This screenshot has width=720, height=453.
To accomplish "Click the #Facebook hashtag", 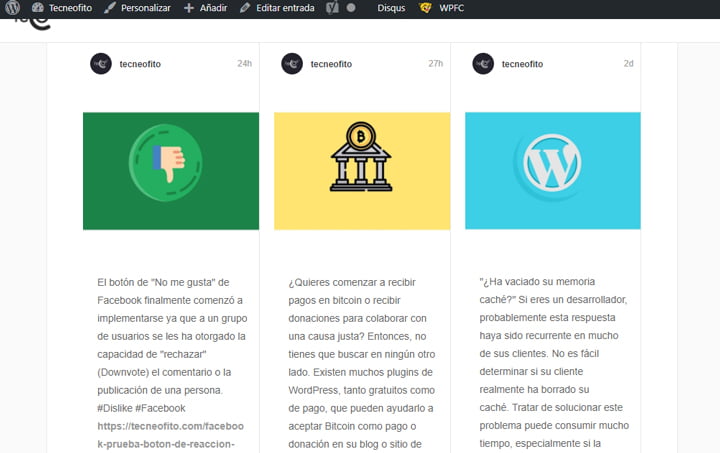I will [x=160, y=408].
